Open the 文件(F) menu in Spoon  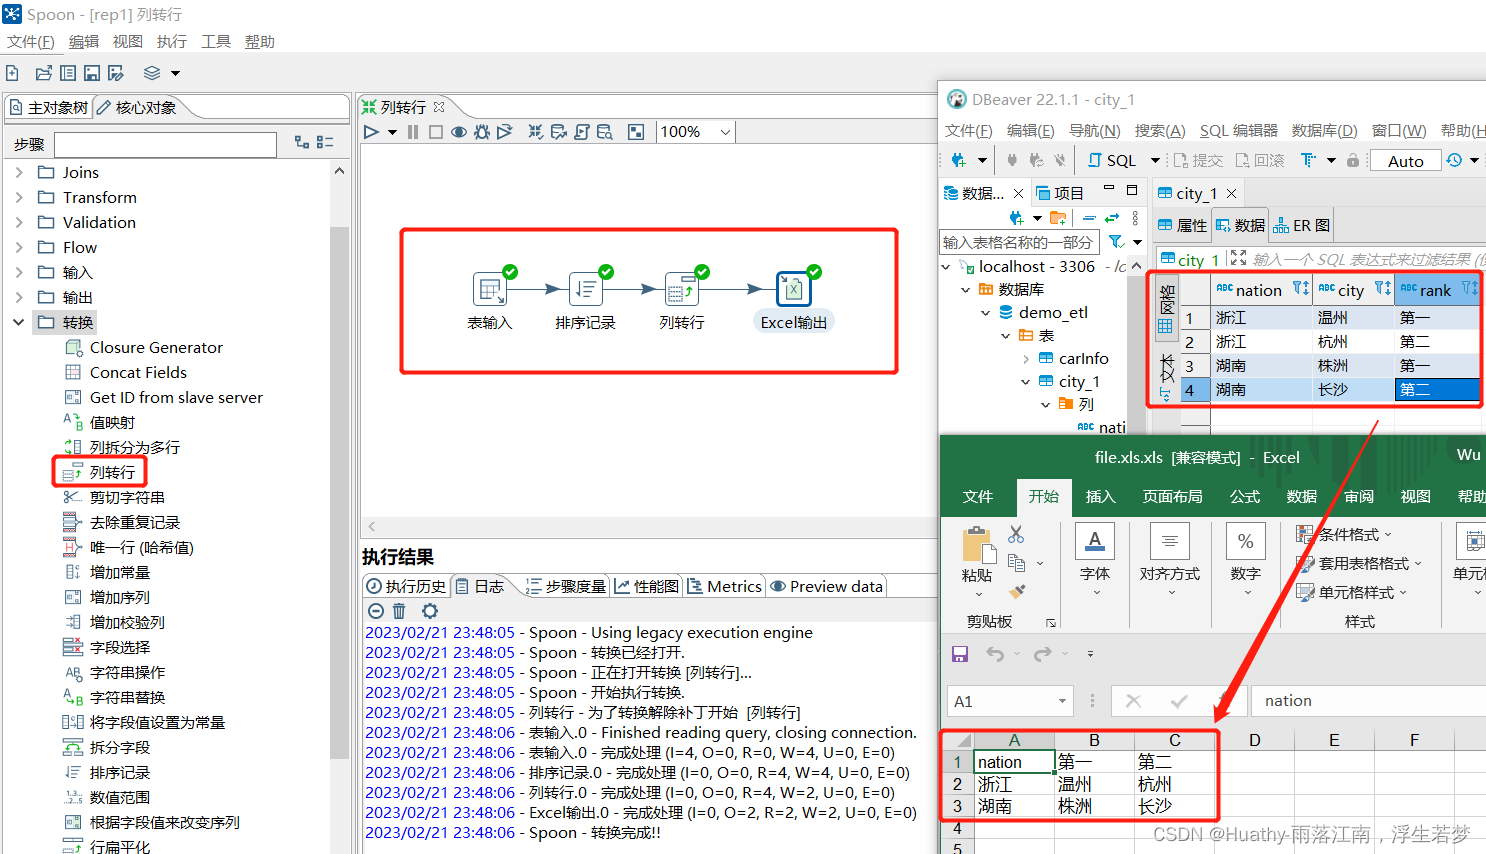(31, 42)
